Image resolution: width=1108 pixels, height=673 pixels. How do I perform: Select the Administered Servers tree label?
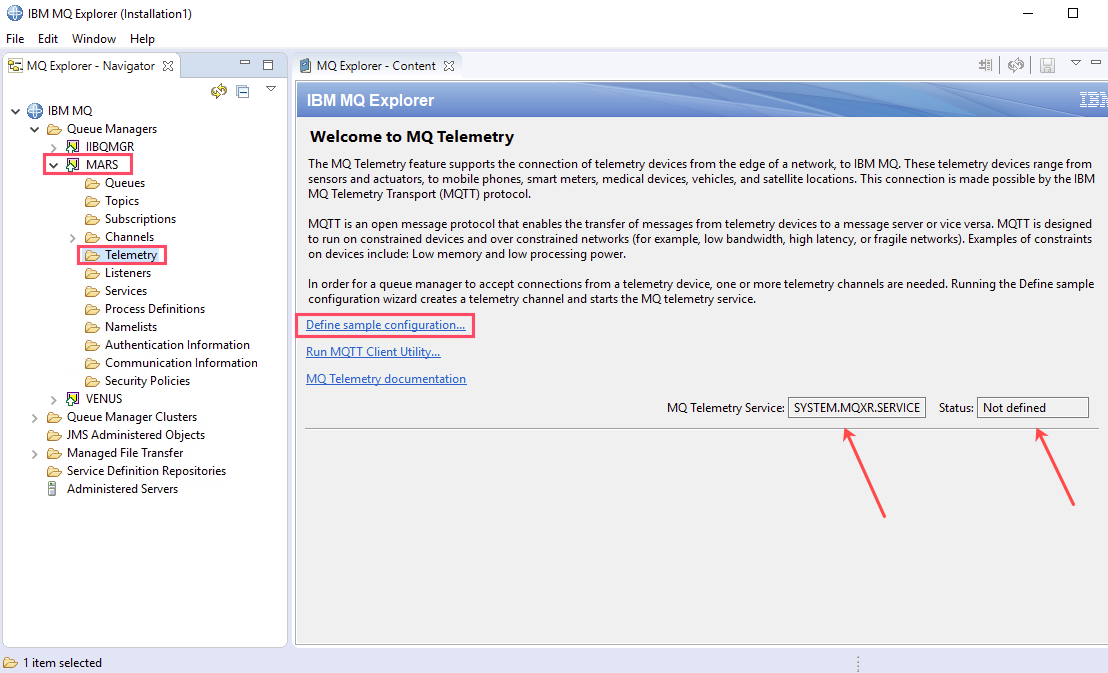pos(122,489)
